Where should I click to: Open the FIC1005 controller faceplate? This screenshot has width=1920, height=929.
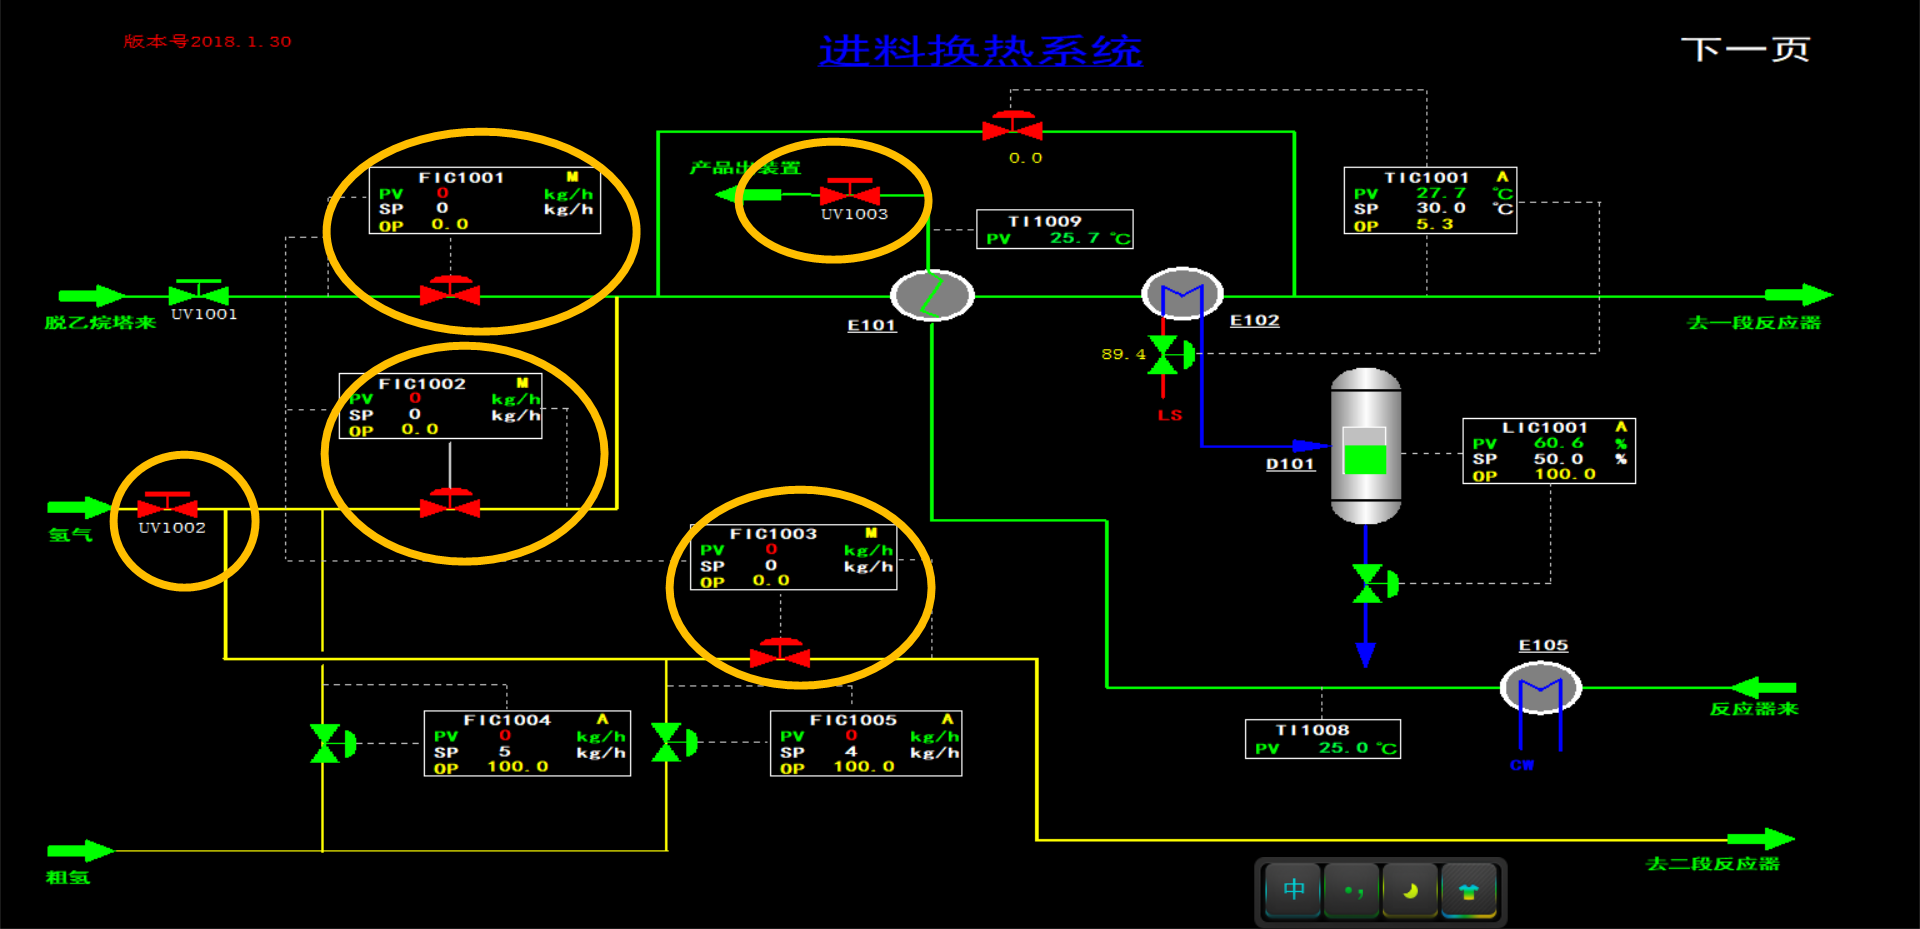[866, 743]
